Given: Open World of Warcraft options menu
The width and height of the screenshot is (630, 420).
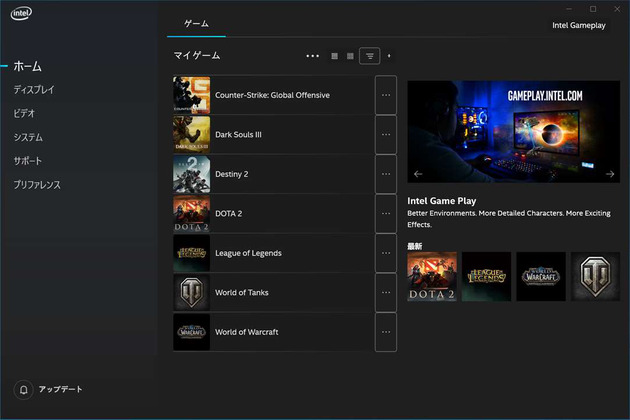Looking at the screenshot, I should click(x=386, y=332).
